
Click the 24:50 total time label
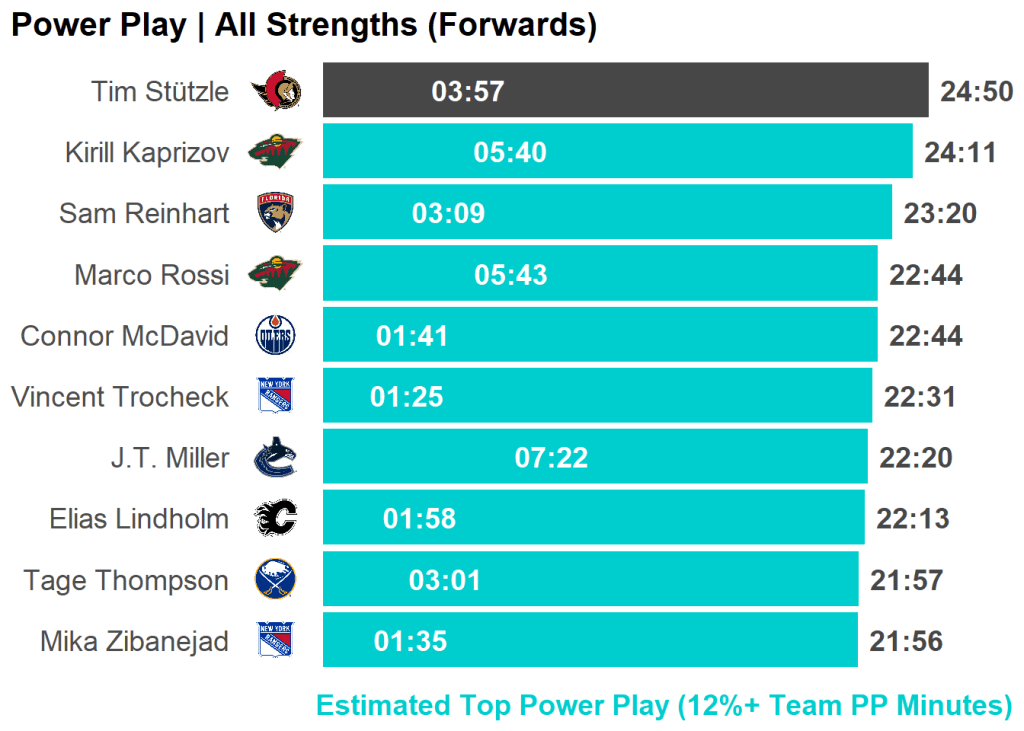point(976,92)
